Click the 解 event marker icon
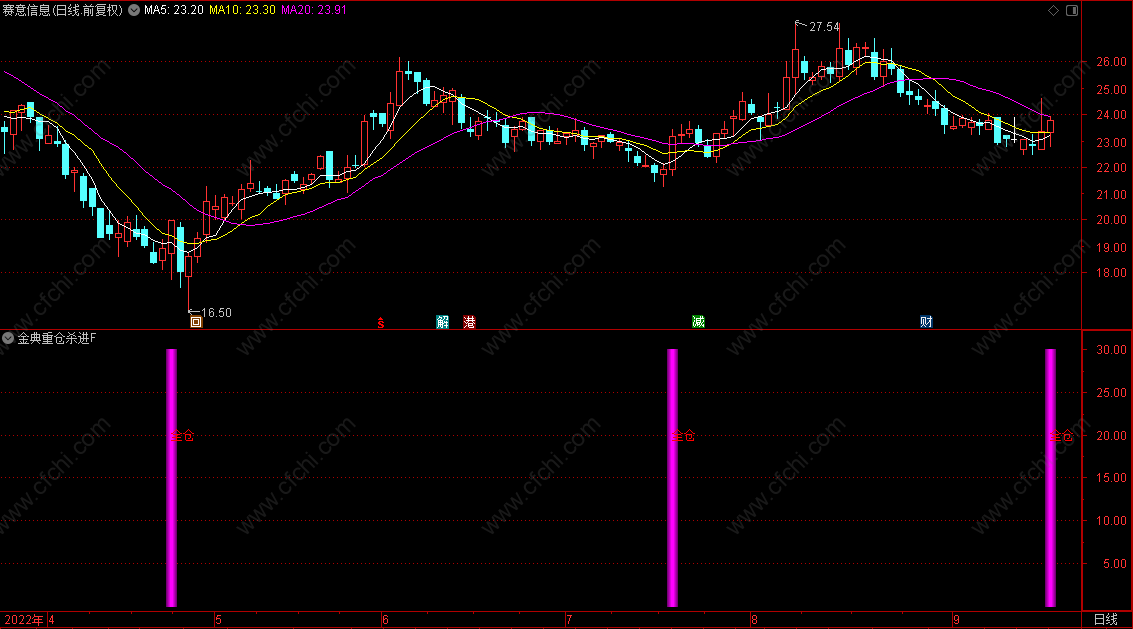This screenshot has width=1133, height=629. click(x=442, y=322)
